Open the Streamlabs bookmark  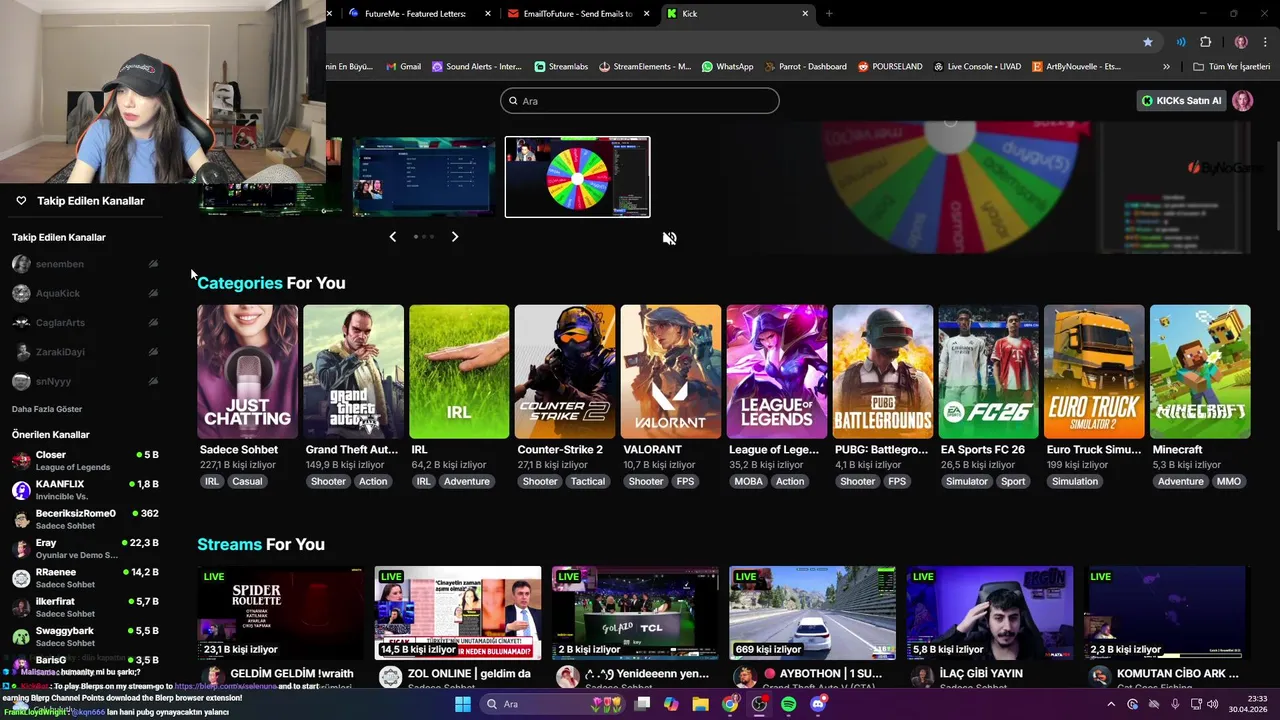coord(561,66)
